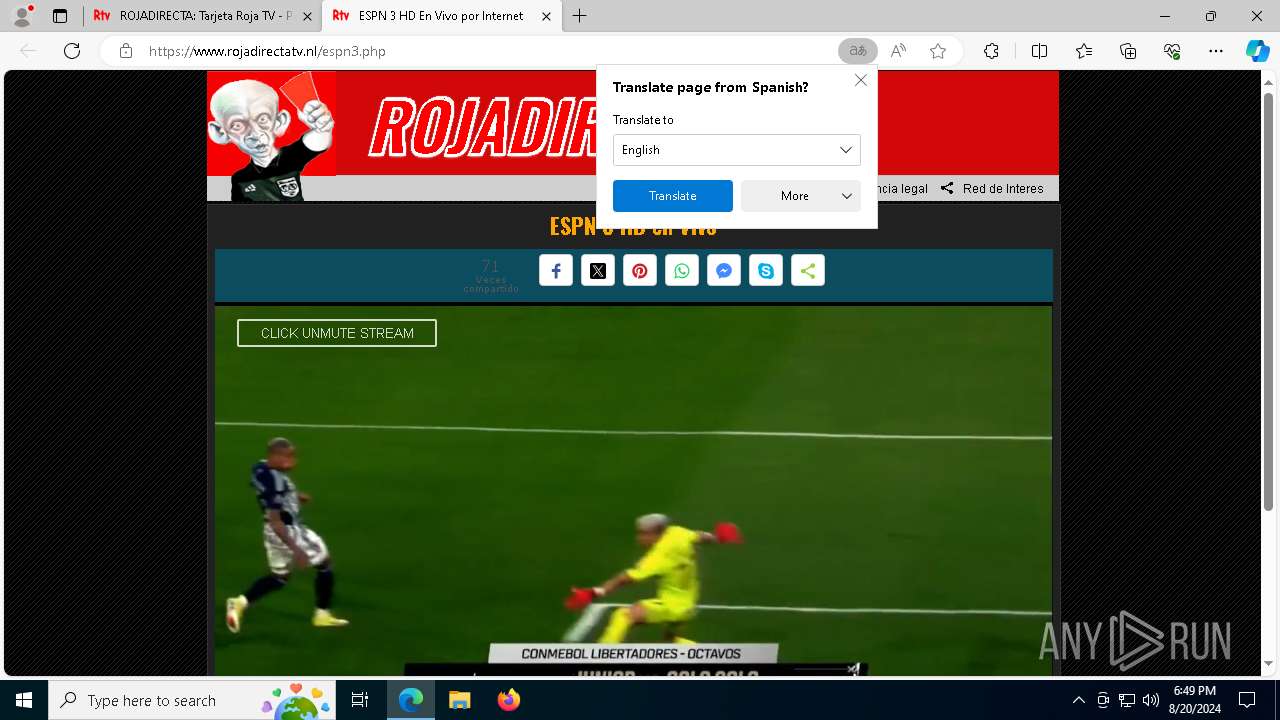Close the ROJADIRECTA tab
Screen dimensions: 1280x720
click(x=307, y=16)
